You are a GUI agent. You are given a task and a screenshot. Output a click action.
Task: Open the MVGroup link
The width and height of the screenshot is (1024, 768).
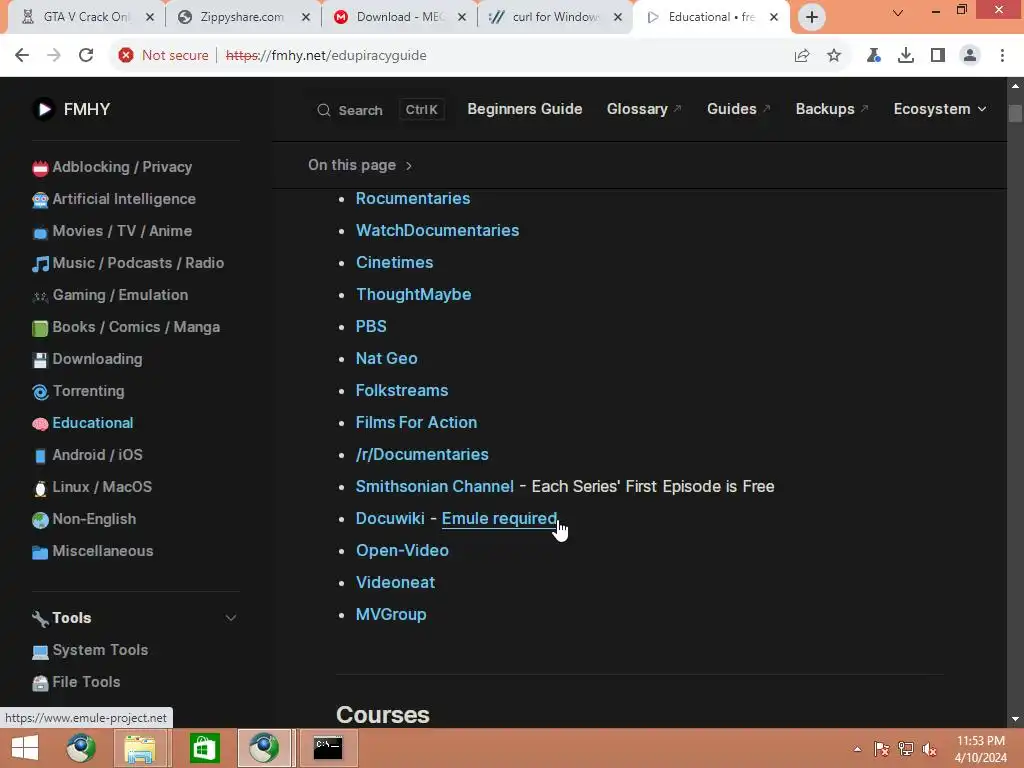click(x=391, y=615)
